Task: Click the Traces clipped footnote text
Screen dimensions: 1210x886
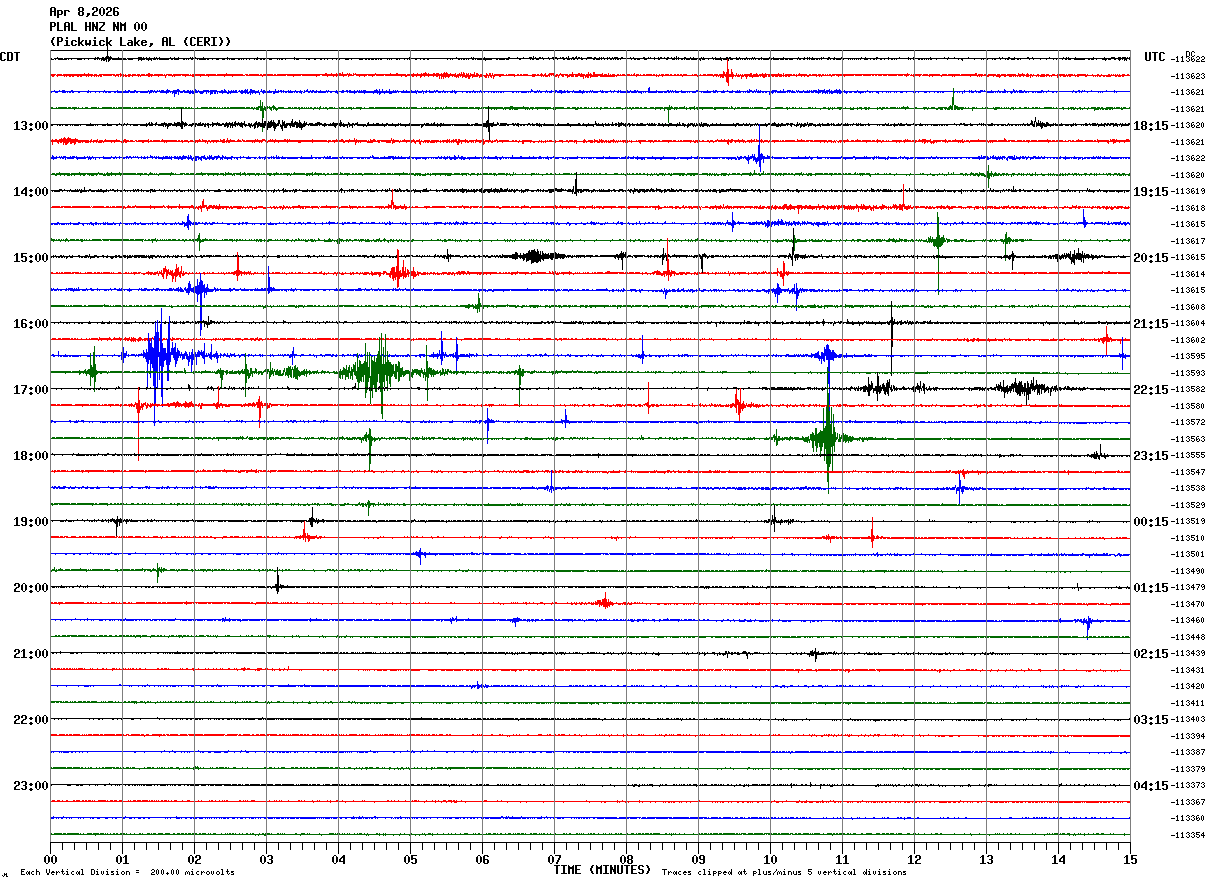Action: point(784,873)
